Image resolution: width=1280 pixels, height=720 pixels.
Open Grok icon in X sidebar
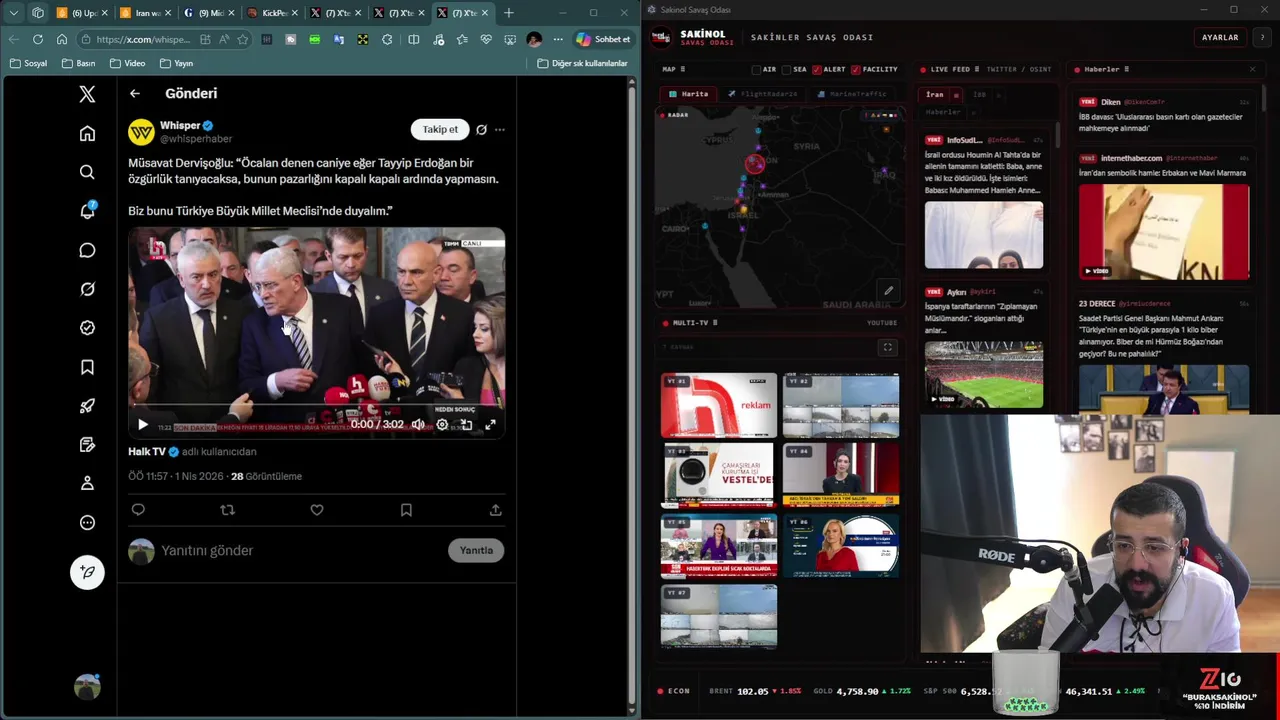(x=87, y=289)
